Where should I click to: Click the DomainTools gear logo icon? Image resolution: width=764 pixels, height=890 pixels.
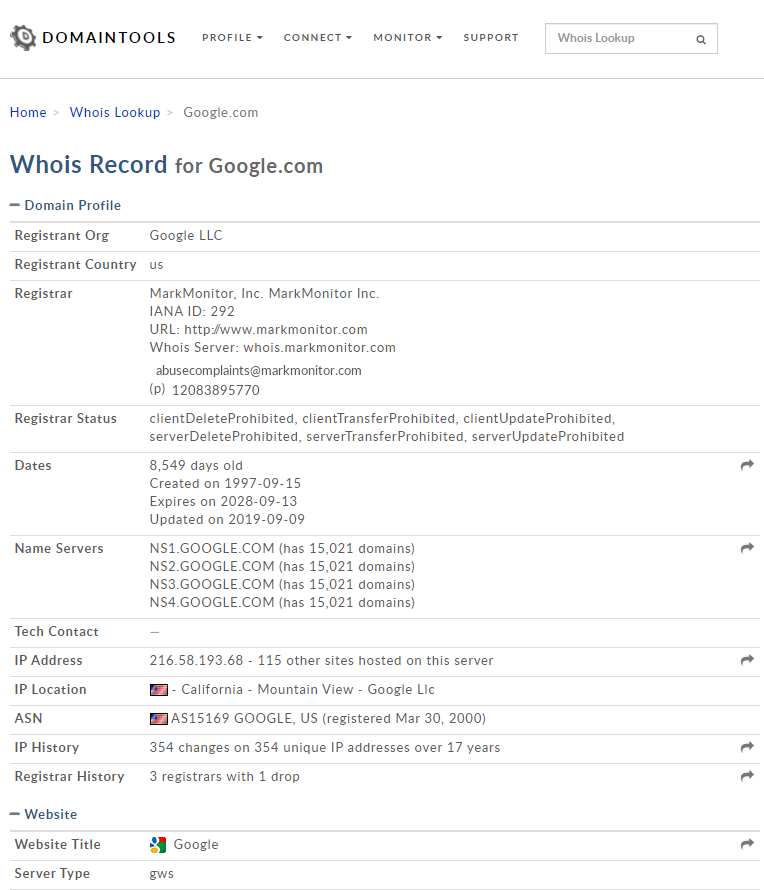[22, 38]
